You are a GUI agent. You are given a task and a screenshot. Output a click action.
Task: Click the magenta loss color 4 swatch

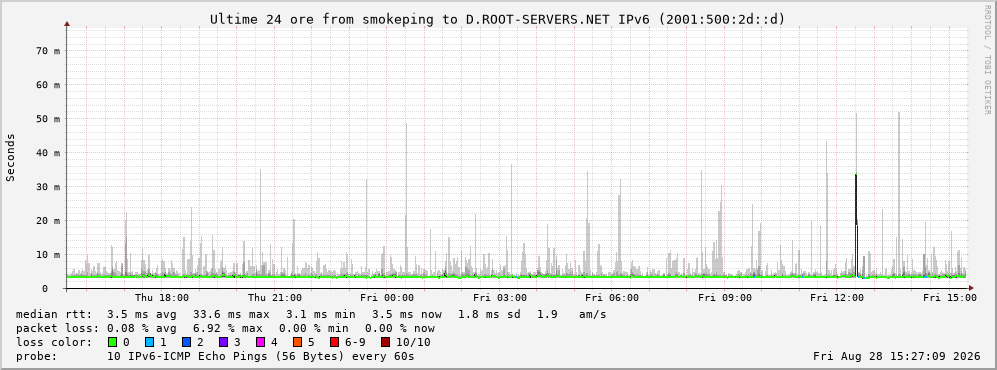pos(260,342)
